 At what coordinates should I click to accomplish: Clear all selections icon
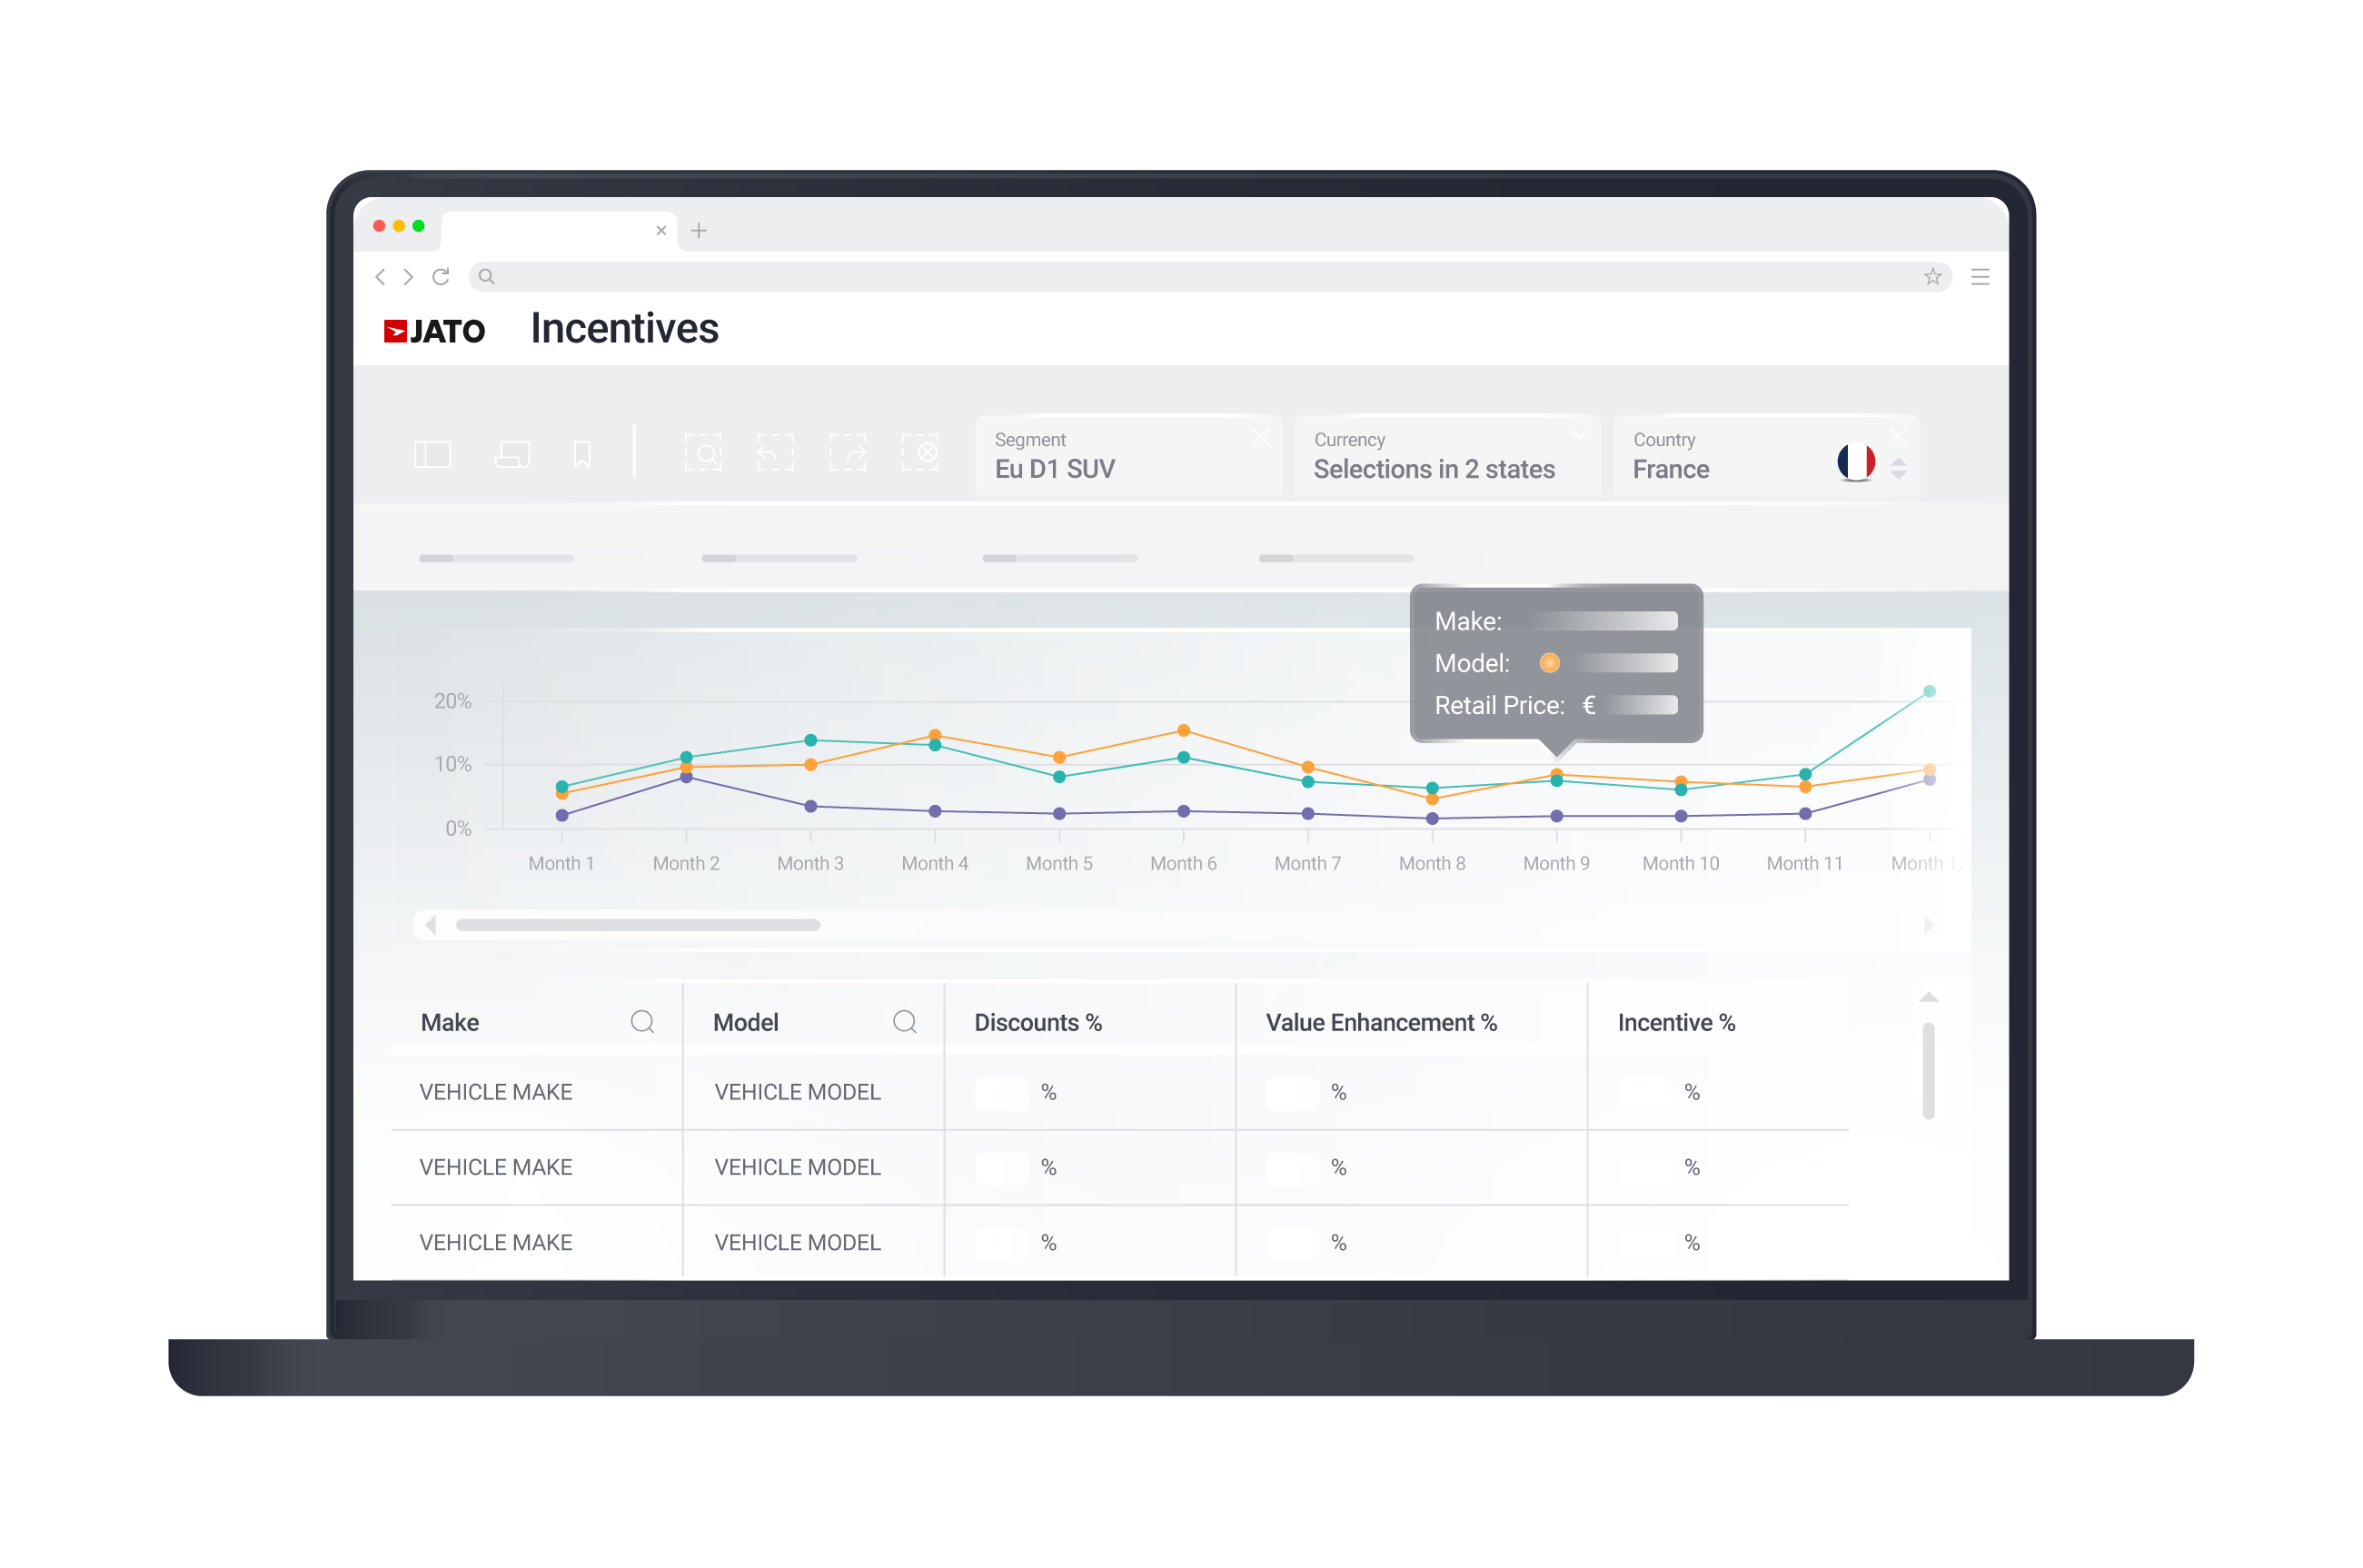click(x=920, y=453)
